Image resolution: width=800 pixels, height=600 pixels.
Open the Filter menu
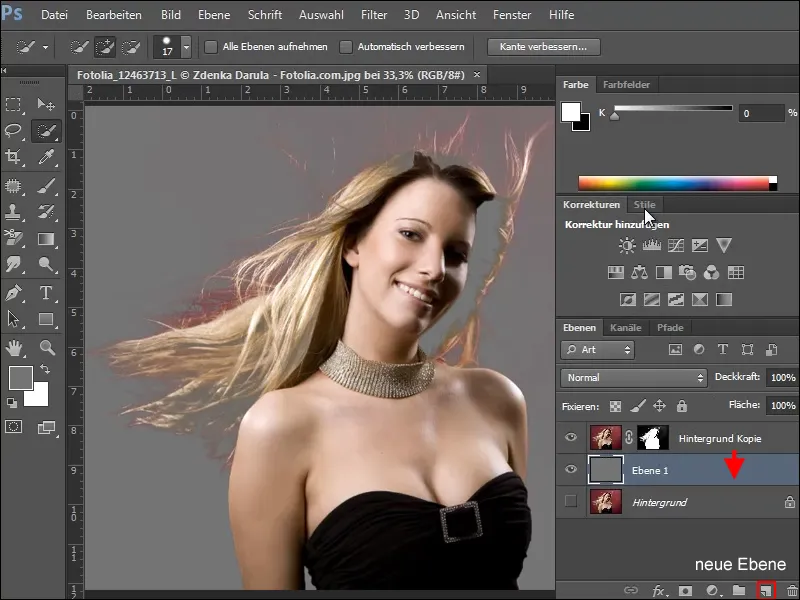[x=374, y=16]
